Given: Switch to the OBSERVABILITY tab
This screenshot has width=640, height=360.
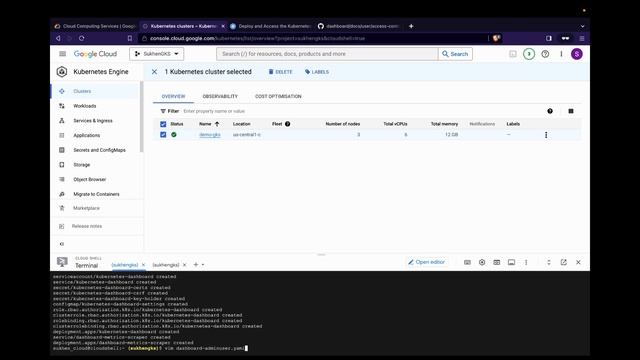Looking at the screenshot, I should click(220, 96).
